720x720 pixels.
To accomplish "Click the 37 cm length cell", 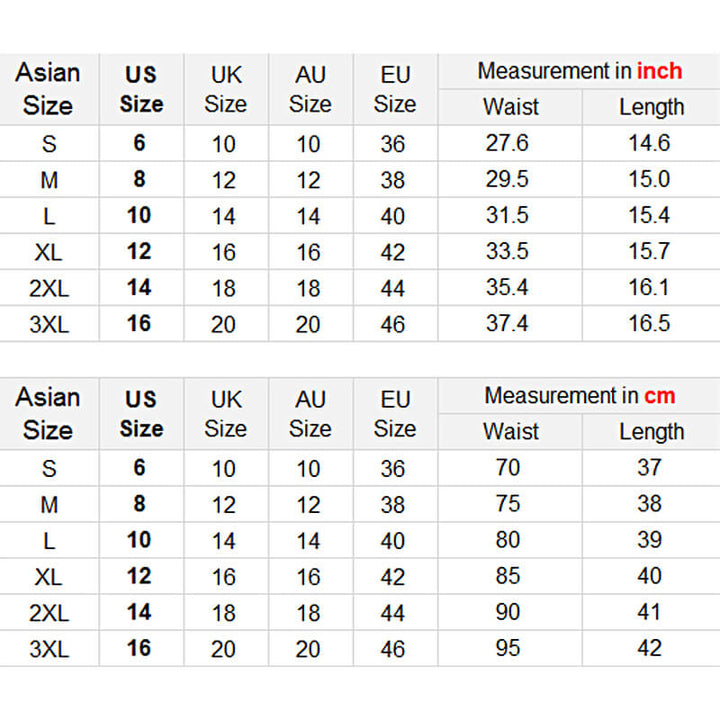I will (x=650, y=467).
